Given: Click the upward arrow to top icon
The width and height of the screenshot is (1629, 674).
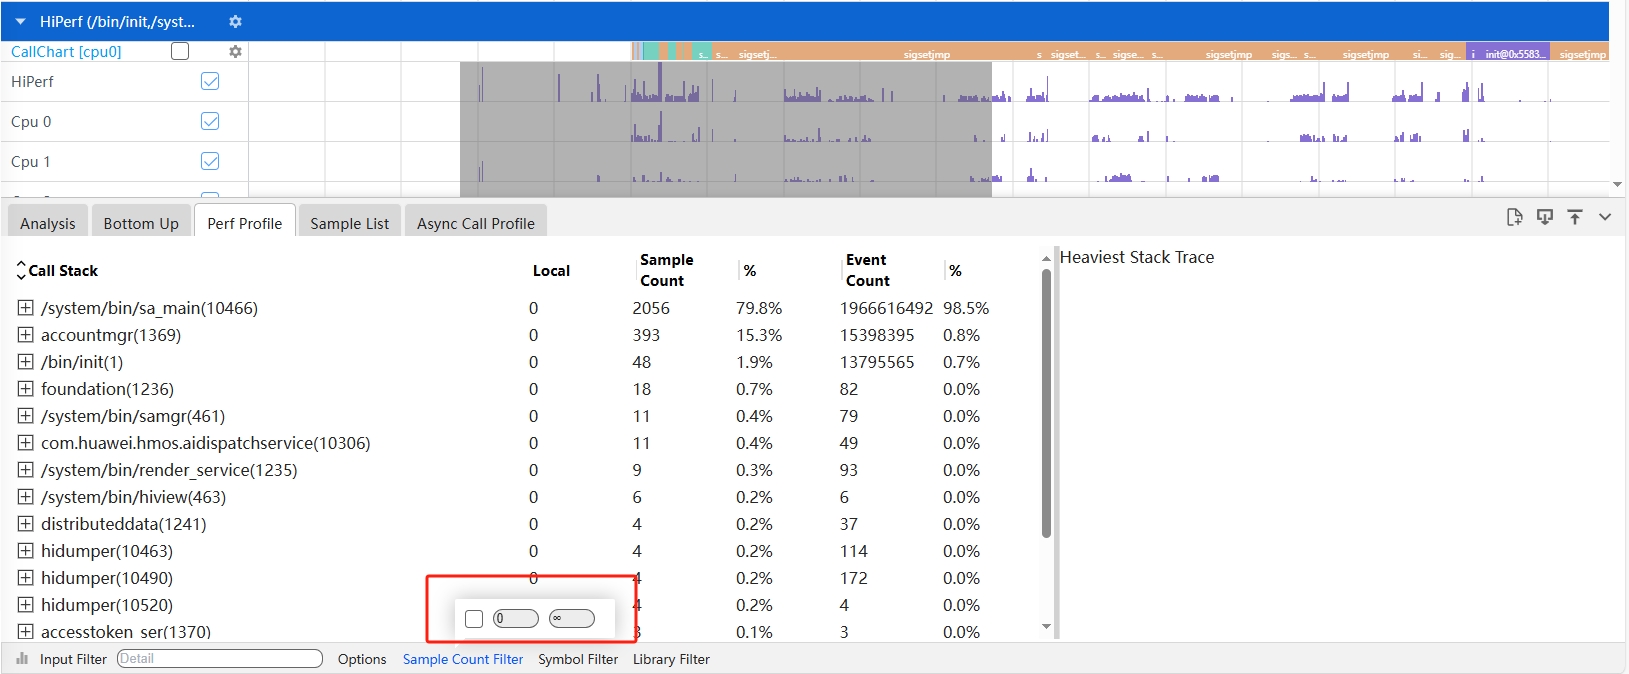Looking at the screenshot, I should [x=1575, y=217].
